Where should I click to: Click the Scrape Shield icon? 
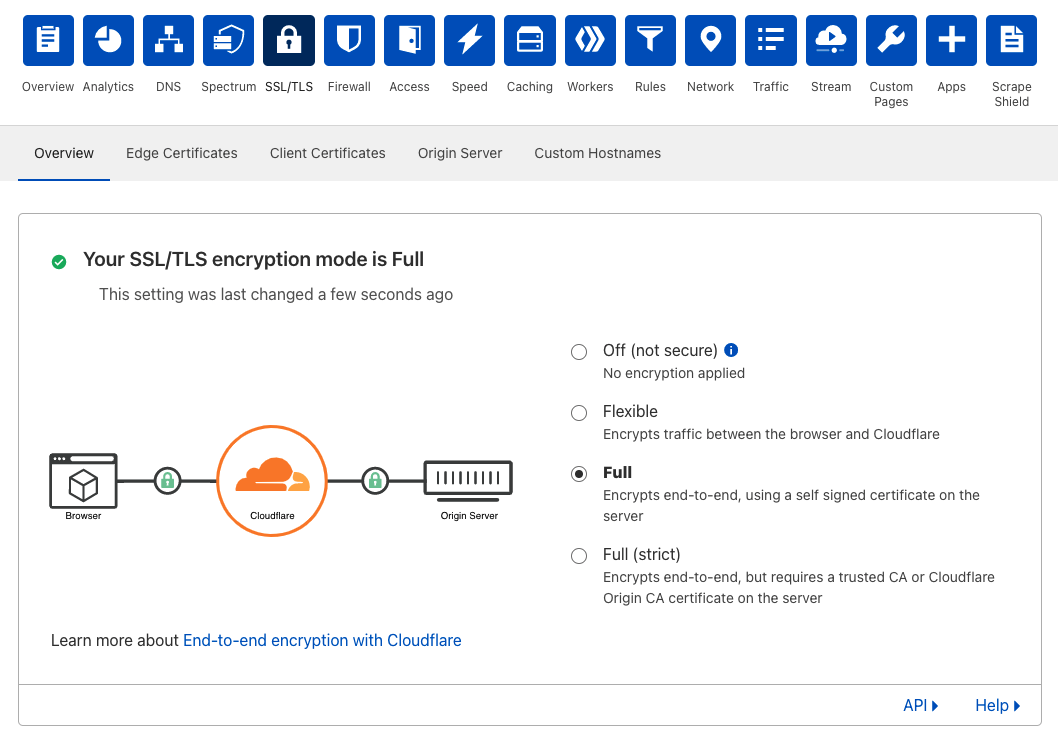pyautogui.click(x=1011, y=40)
